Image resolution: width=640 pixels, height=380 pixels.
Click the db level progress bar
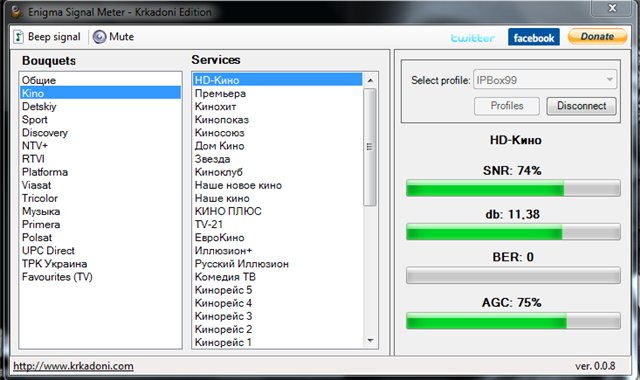point(513,231)
